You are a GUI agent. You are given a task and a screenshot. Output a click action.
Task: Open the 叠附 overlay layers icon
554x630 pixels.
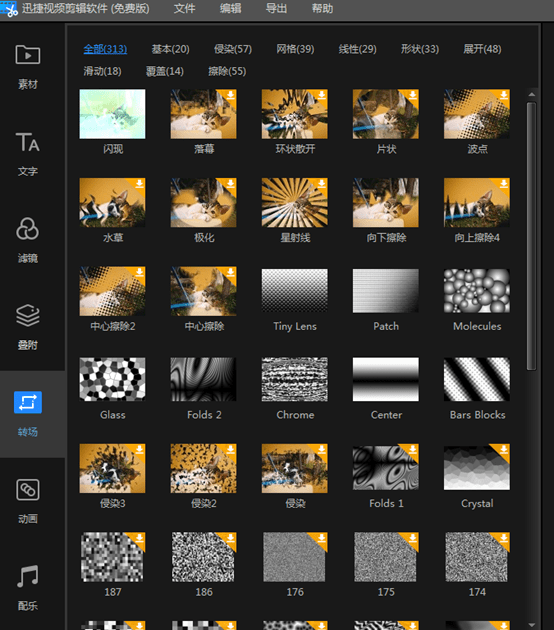pos(28,315)
